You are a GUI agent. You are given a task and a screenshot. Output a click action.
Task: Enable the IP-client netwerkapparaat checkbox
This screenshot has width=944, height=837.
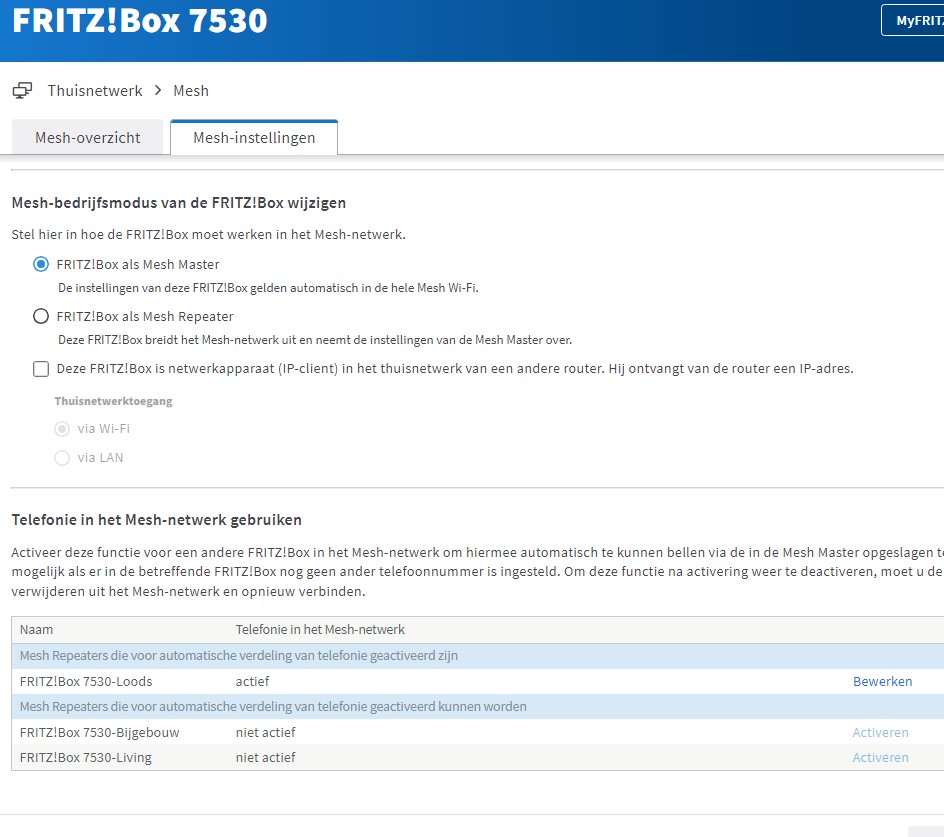[x=41, y=369]
